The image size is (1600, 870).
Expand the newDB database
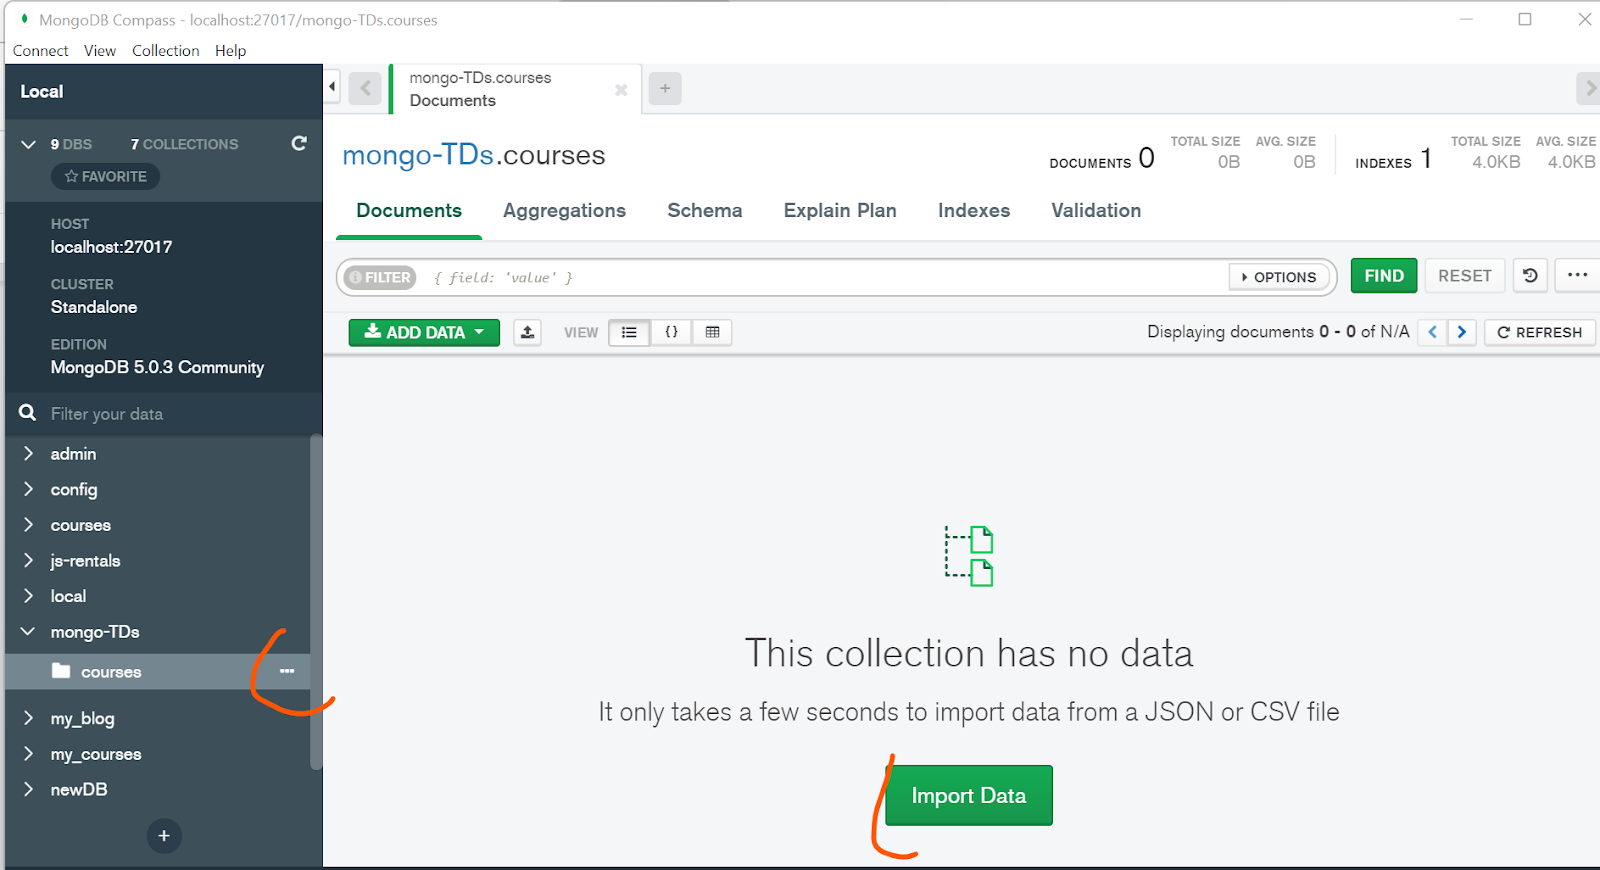(x=29, y=788)
